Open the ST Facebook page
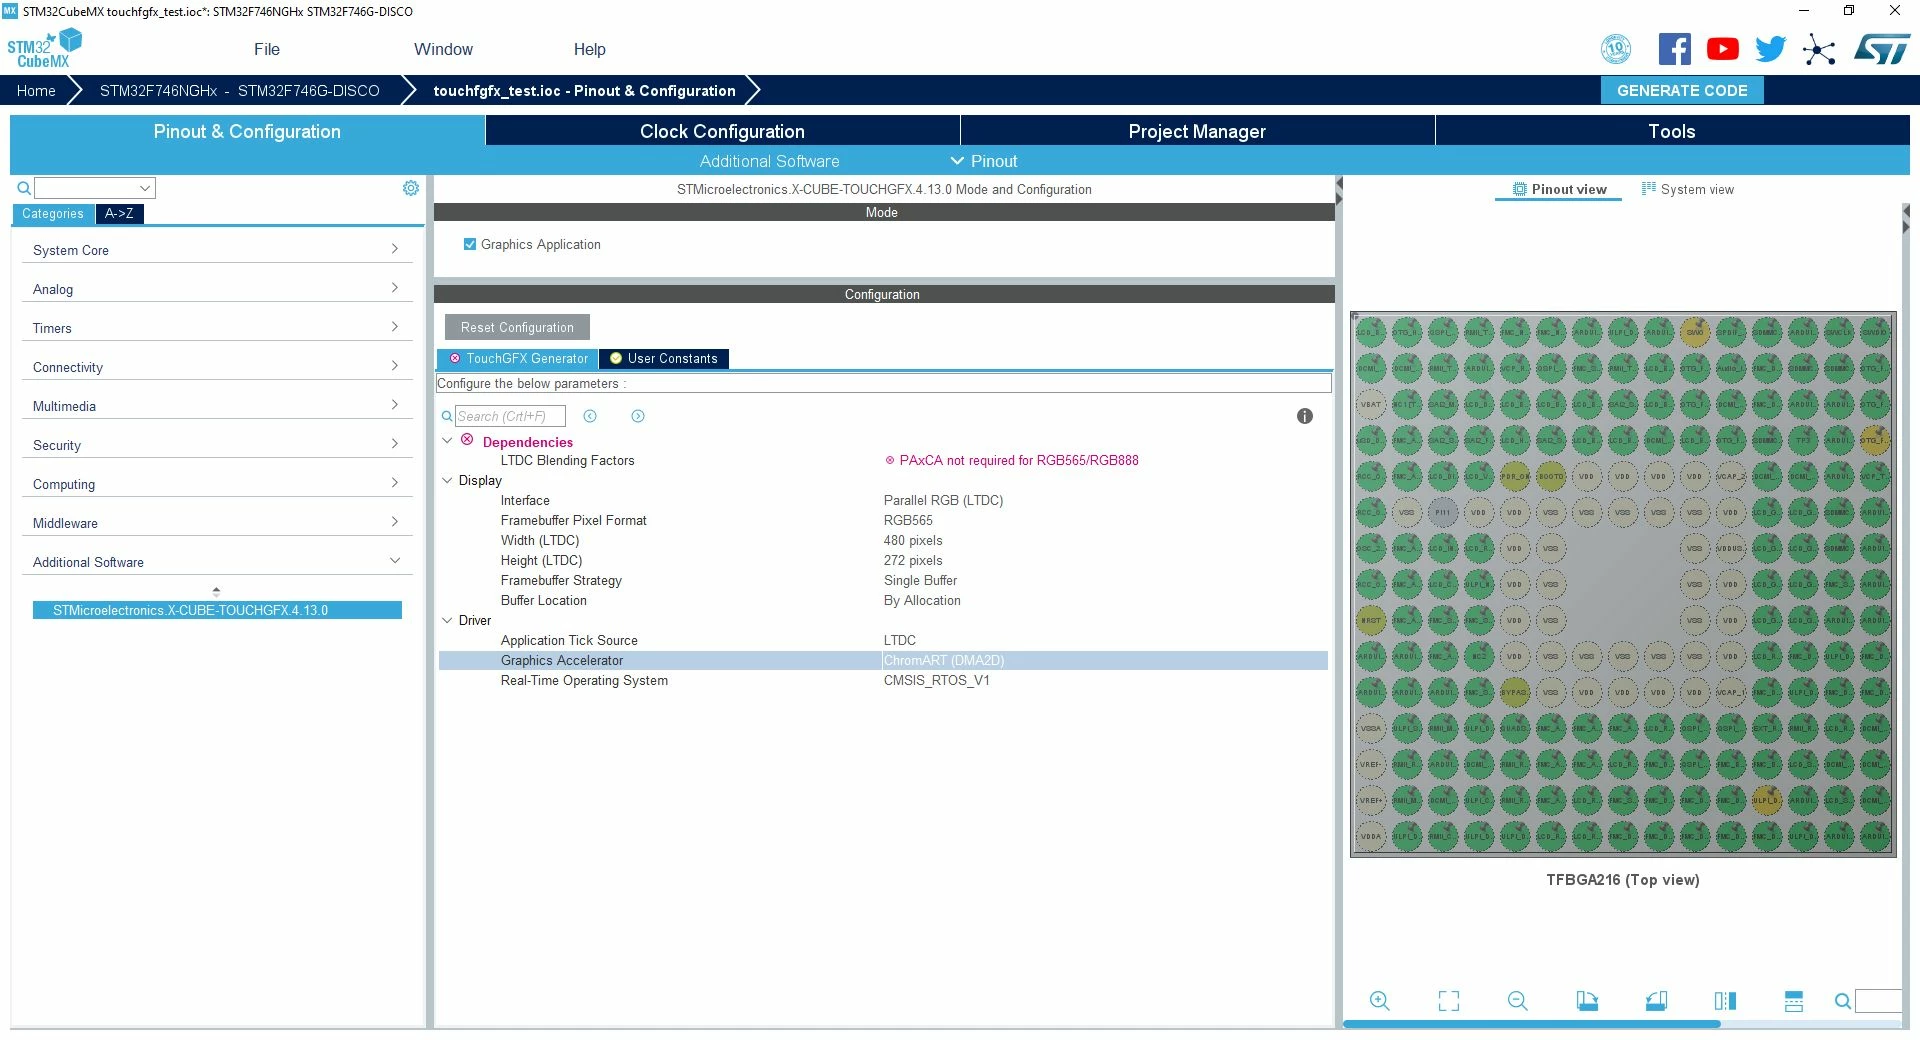 click(1675, 49)
